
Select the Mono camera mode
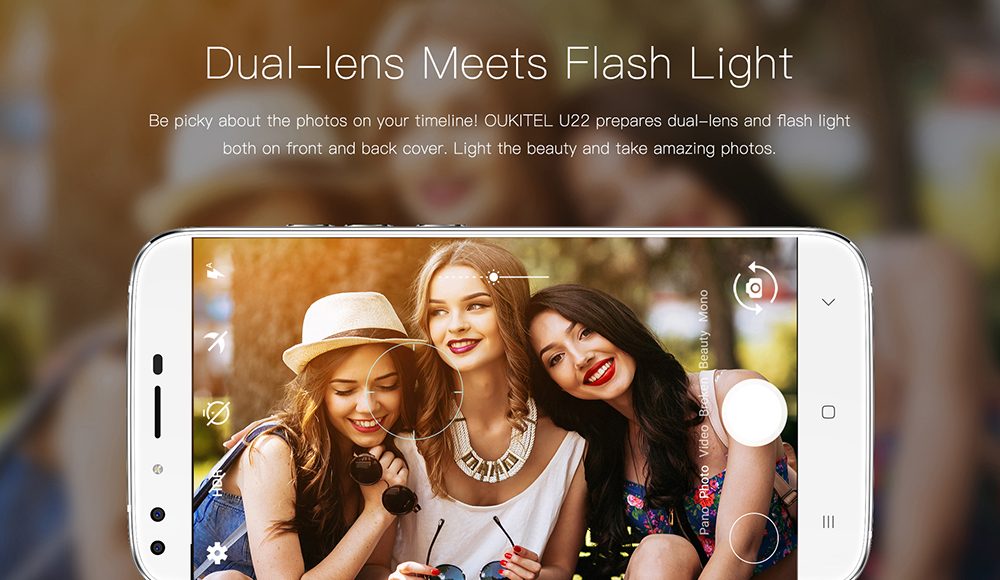point(703,306)
